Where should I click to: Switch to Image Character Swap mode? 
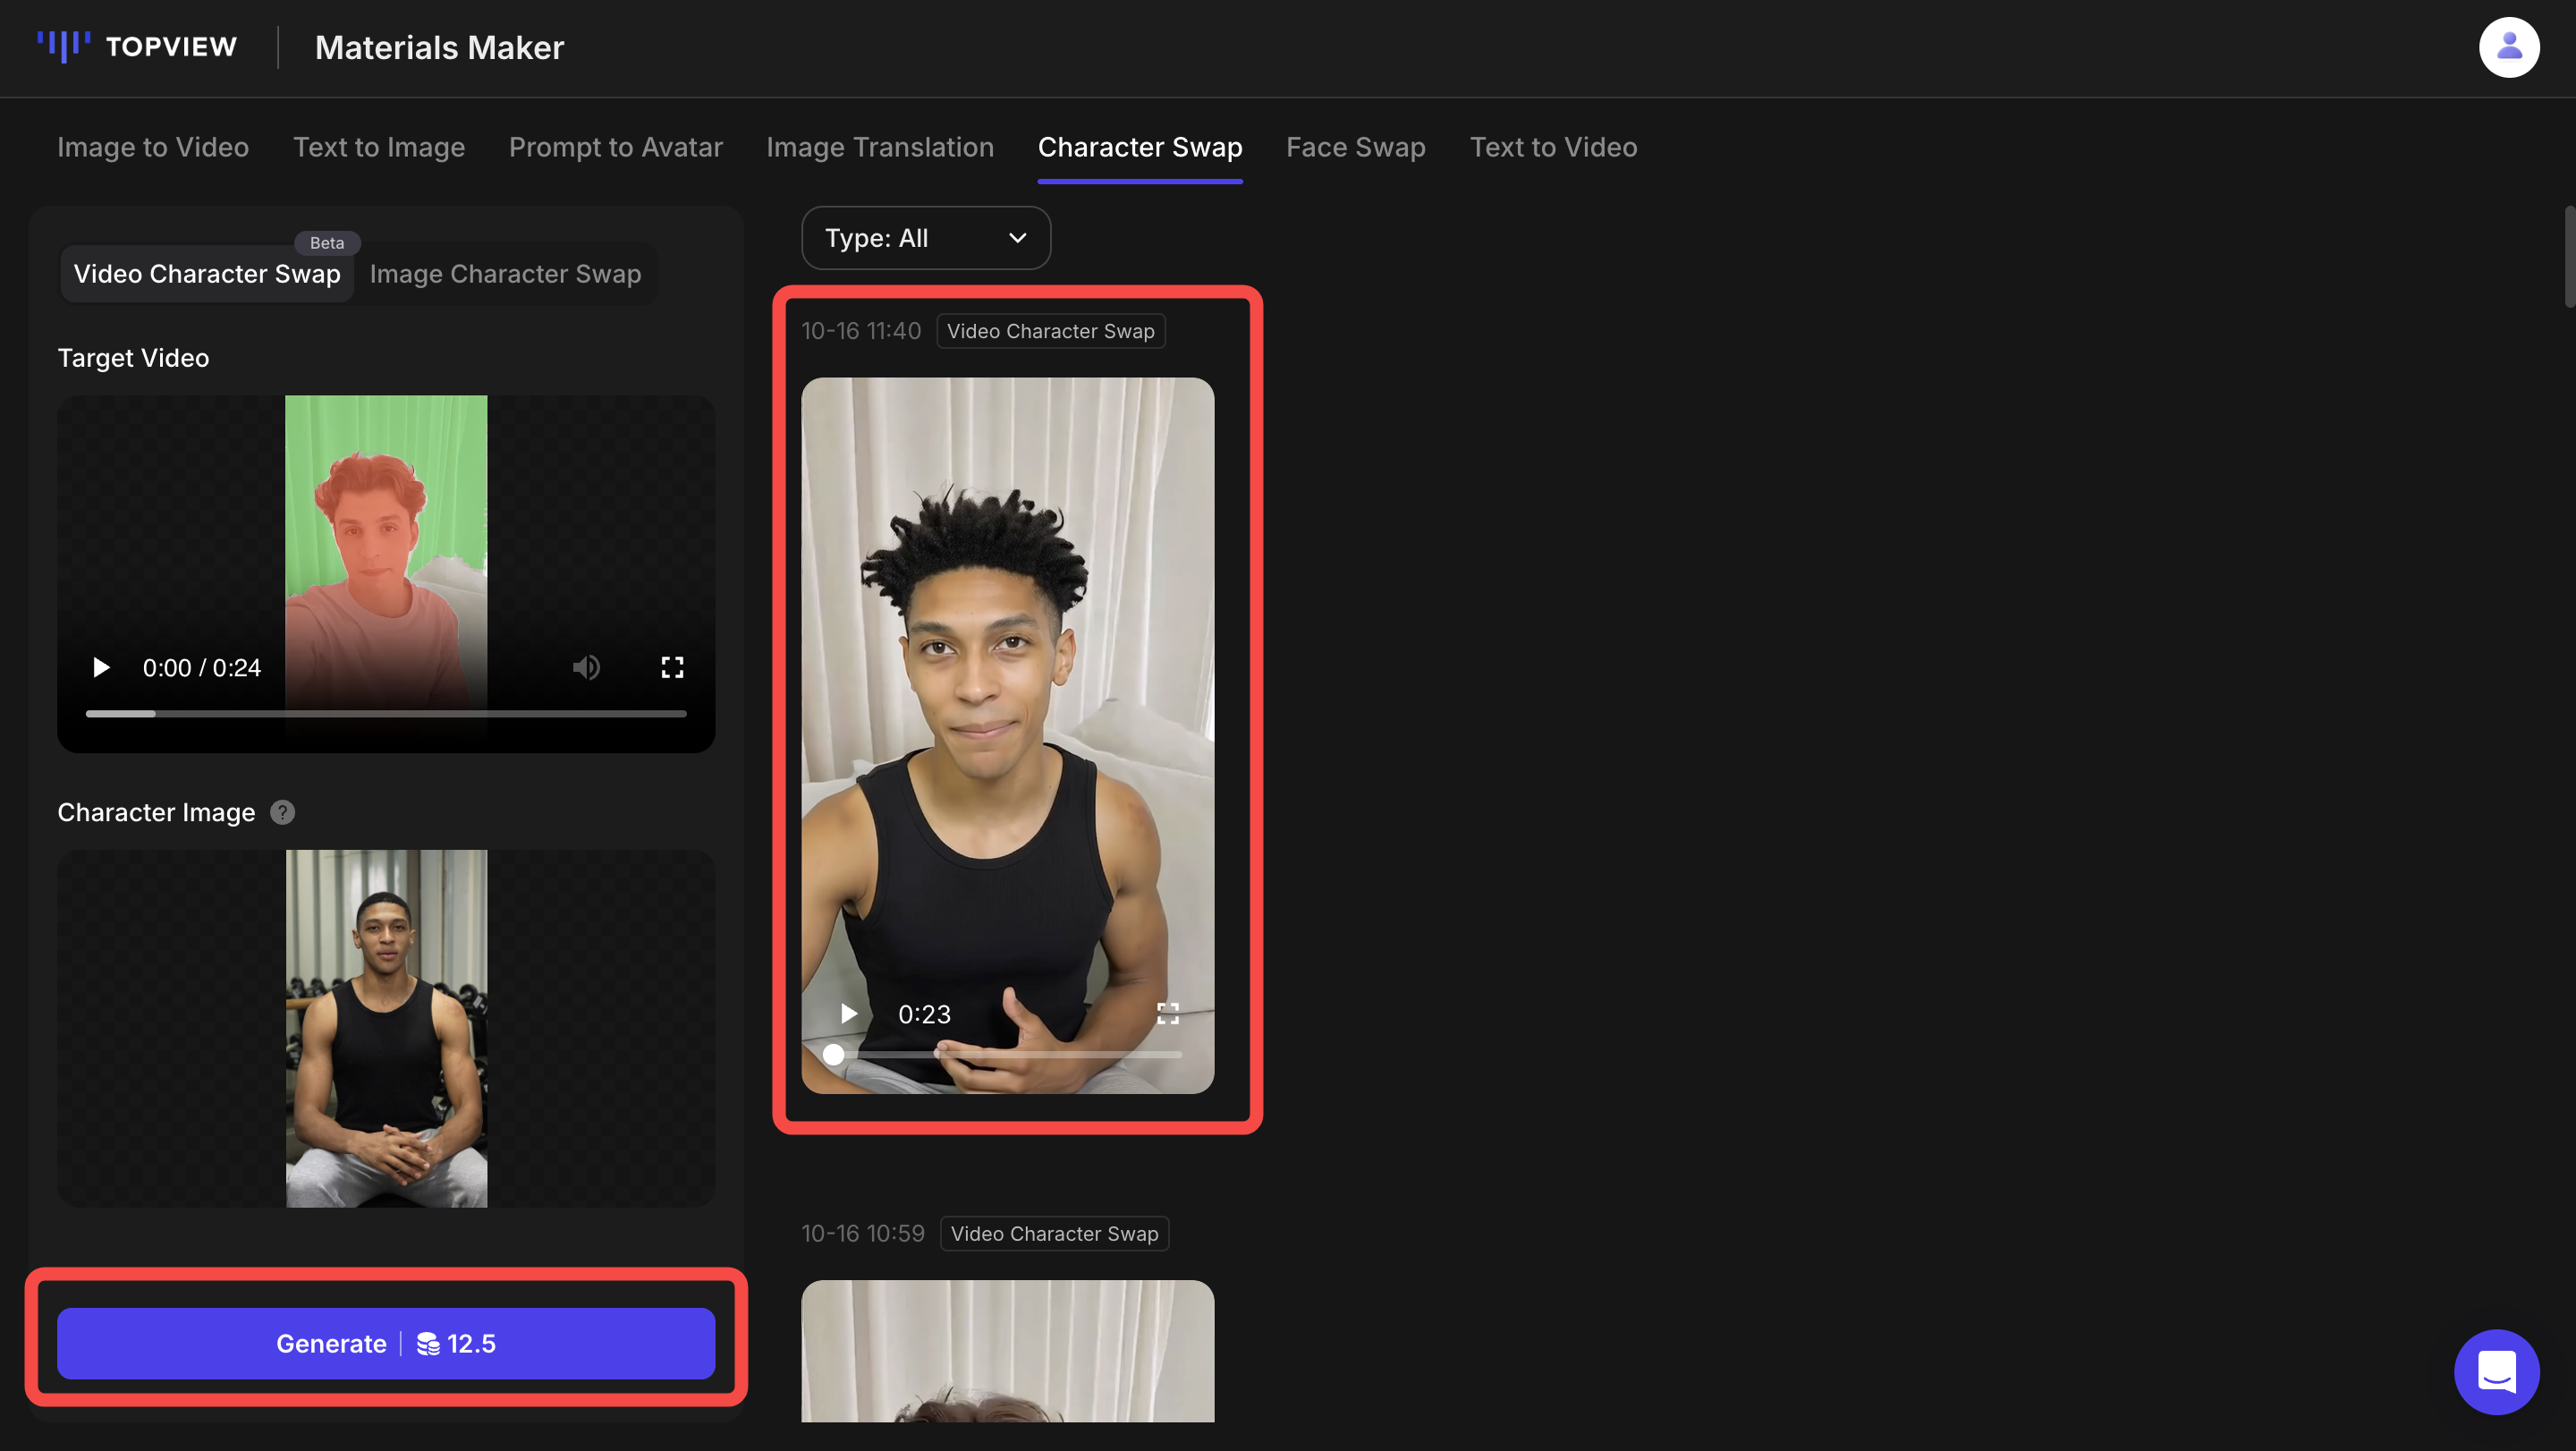click(505, 273)
